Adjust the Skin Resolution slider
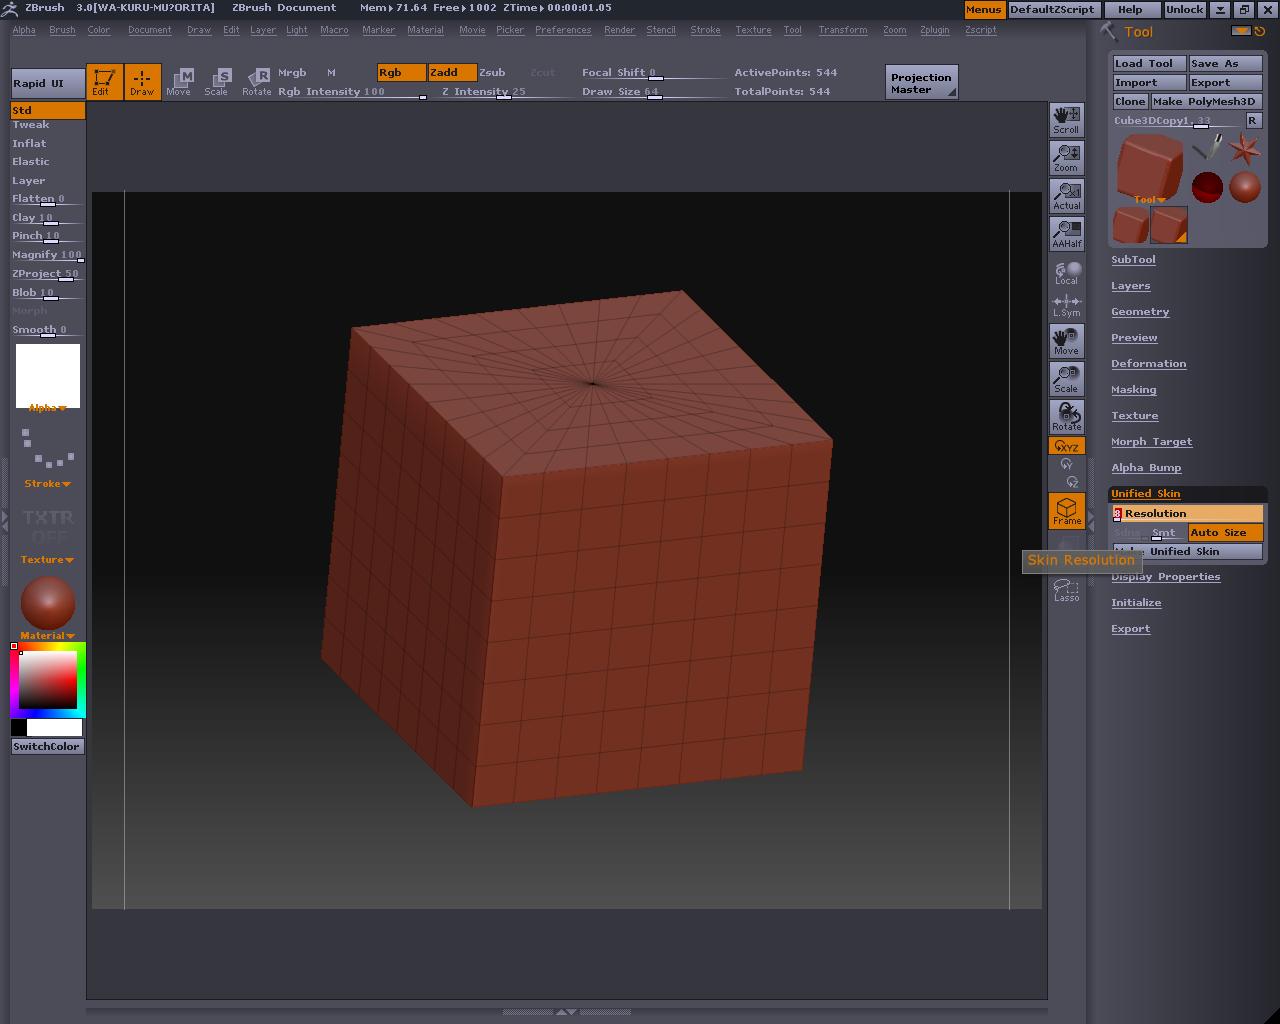Viewport: 1280px width, 1024px height. 1188,514
